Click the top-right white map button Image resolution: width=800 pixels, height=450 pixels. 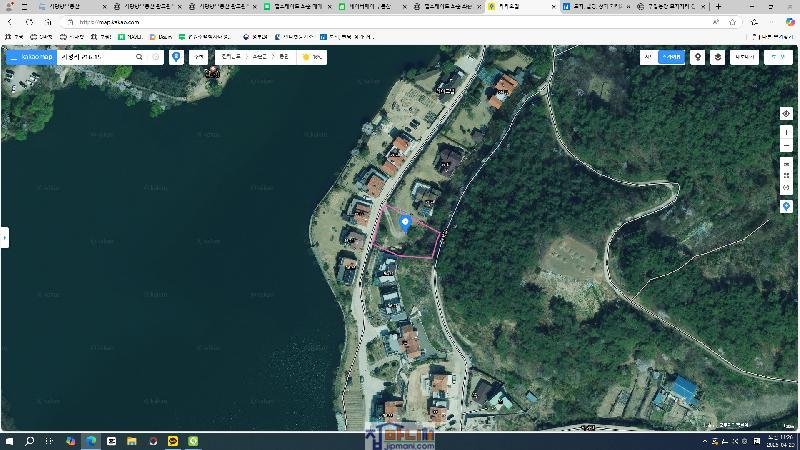point(777,57)
